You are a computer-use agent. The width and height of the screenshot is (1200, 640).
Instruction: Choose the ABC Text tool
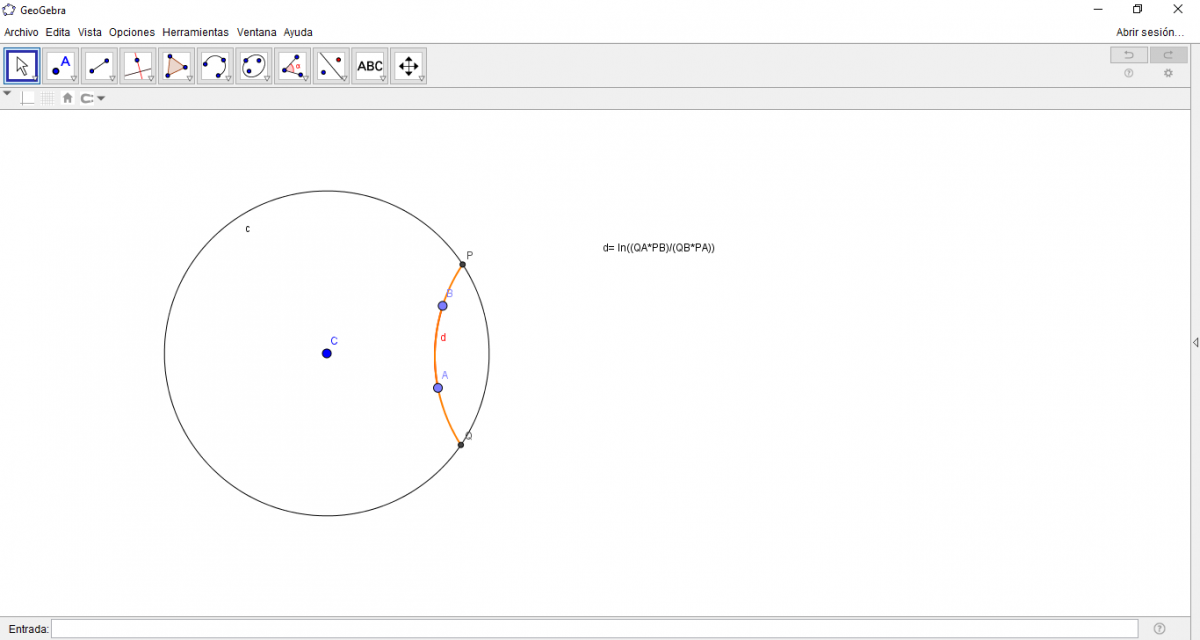click(370, 66)
